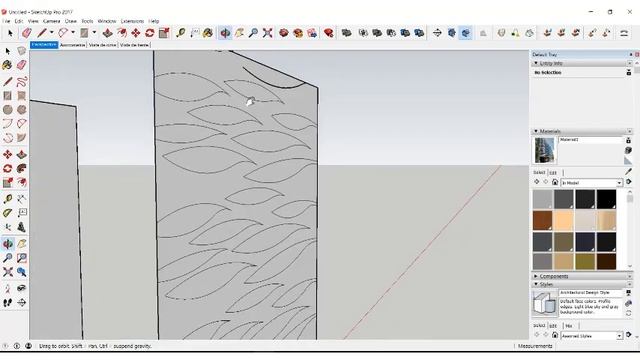The width and height of the screenshot is (640, 360).
Task: Choose the Protractor tool in left toolbar
Action: [8, 213]
